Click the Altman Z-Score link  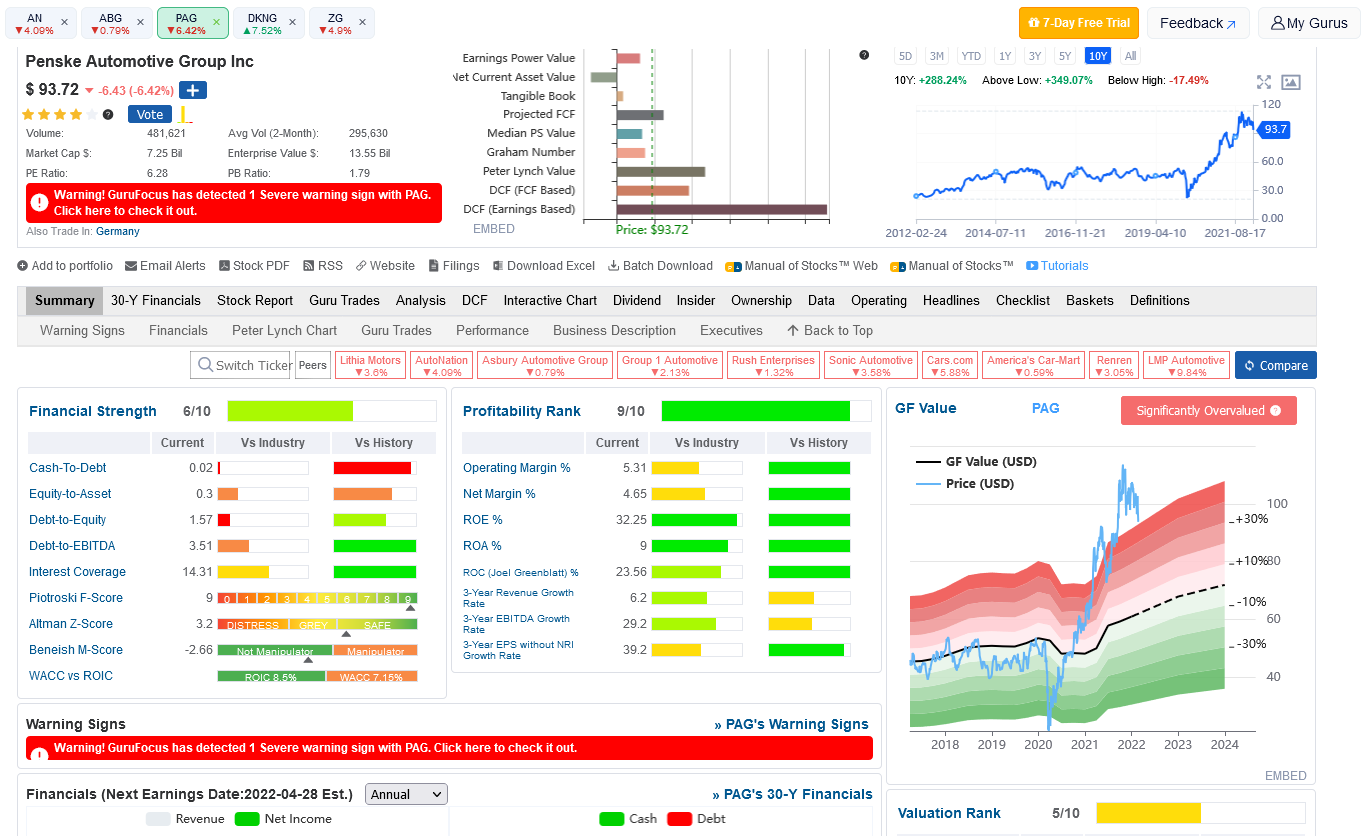click(71, 624)
